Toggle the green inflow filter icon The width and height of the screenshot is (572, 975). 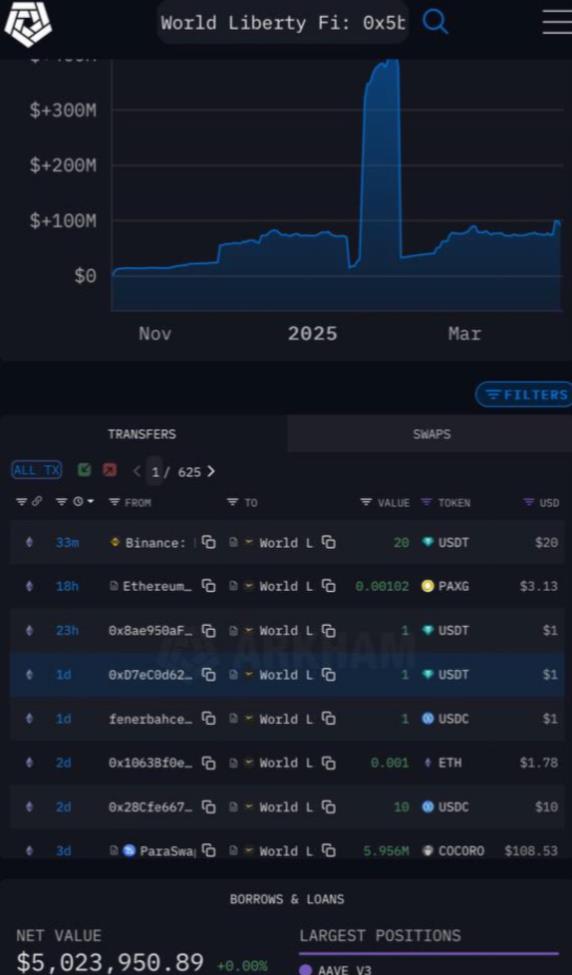point(84,470)
